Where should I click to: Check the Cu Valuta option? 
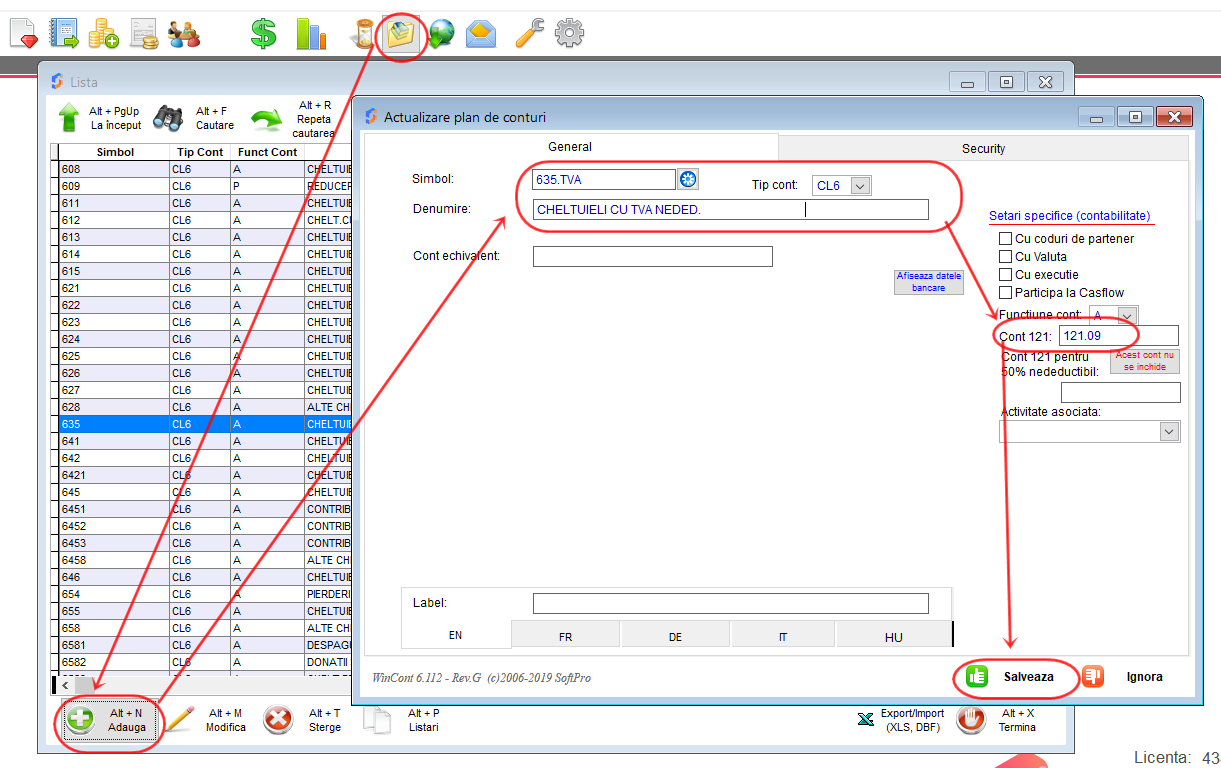tap(1006, 257)
